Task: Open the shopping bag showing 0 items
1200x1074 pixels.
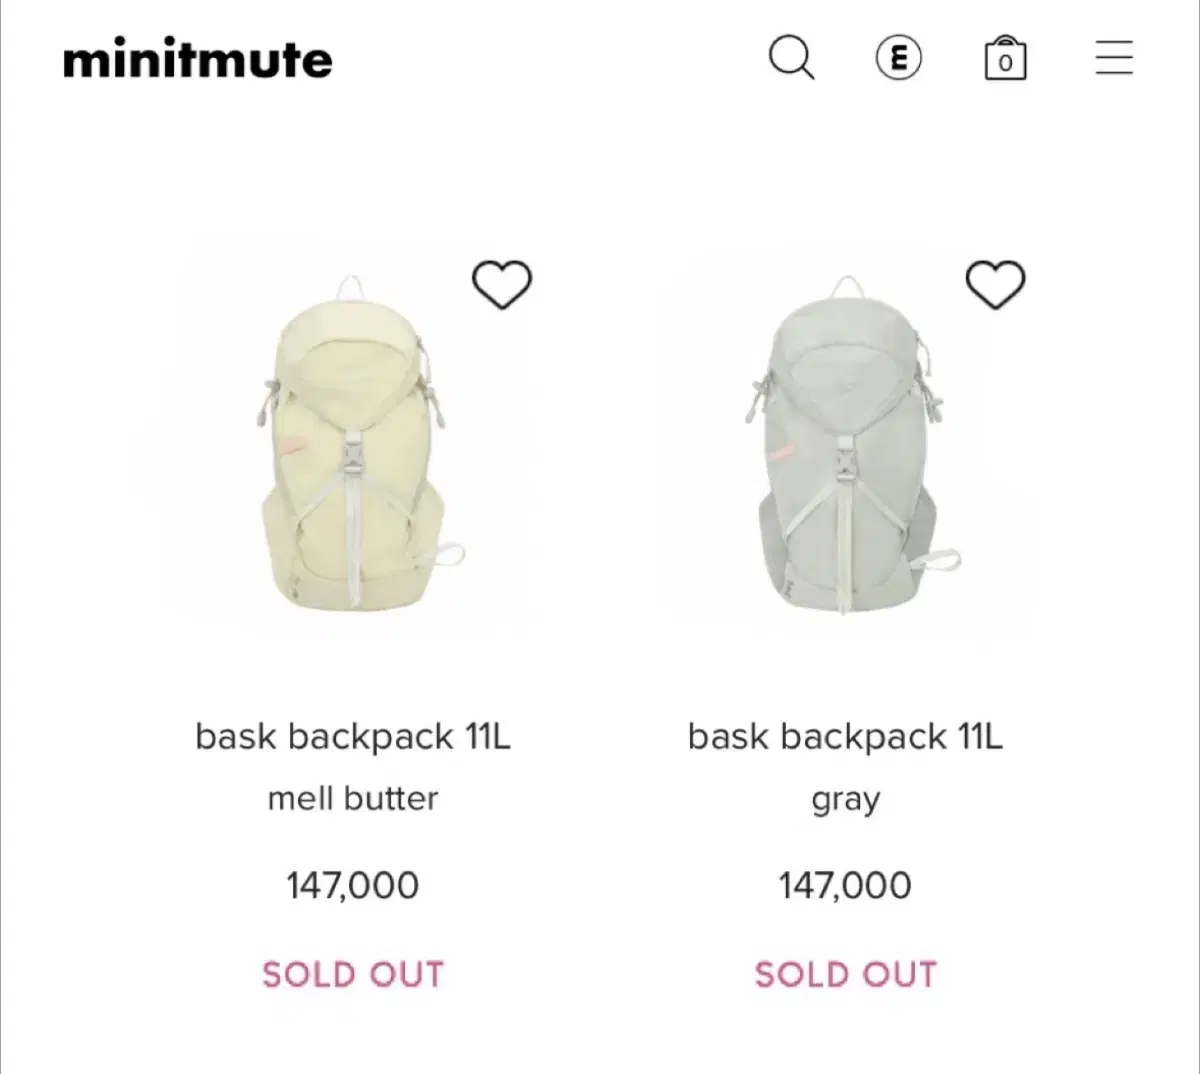Action: tap(1006, 59)
